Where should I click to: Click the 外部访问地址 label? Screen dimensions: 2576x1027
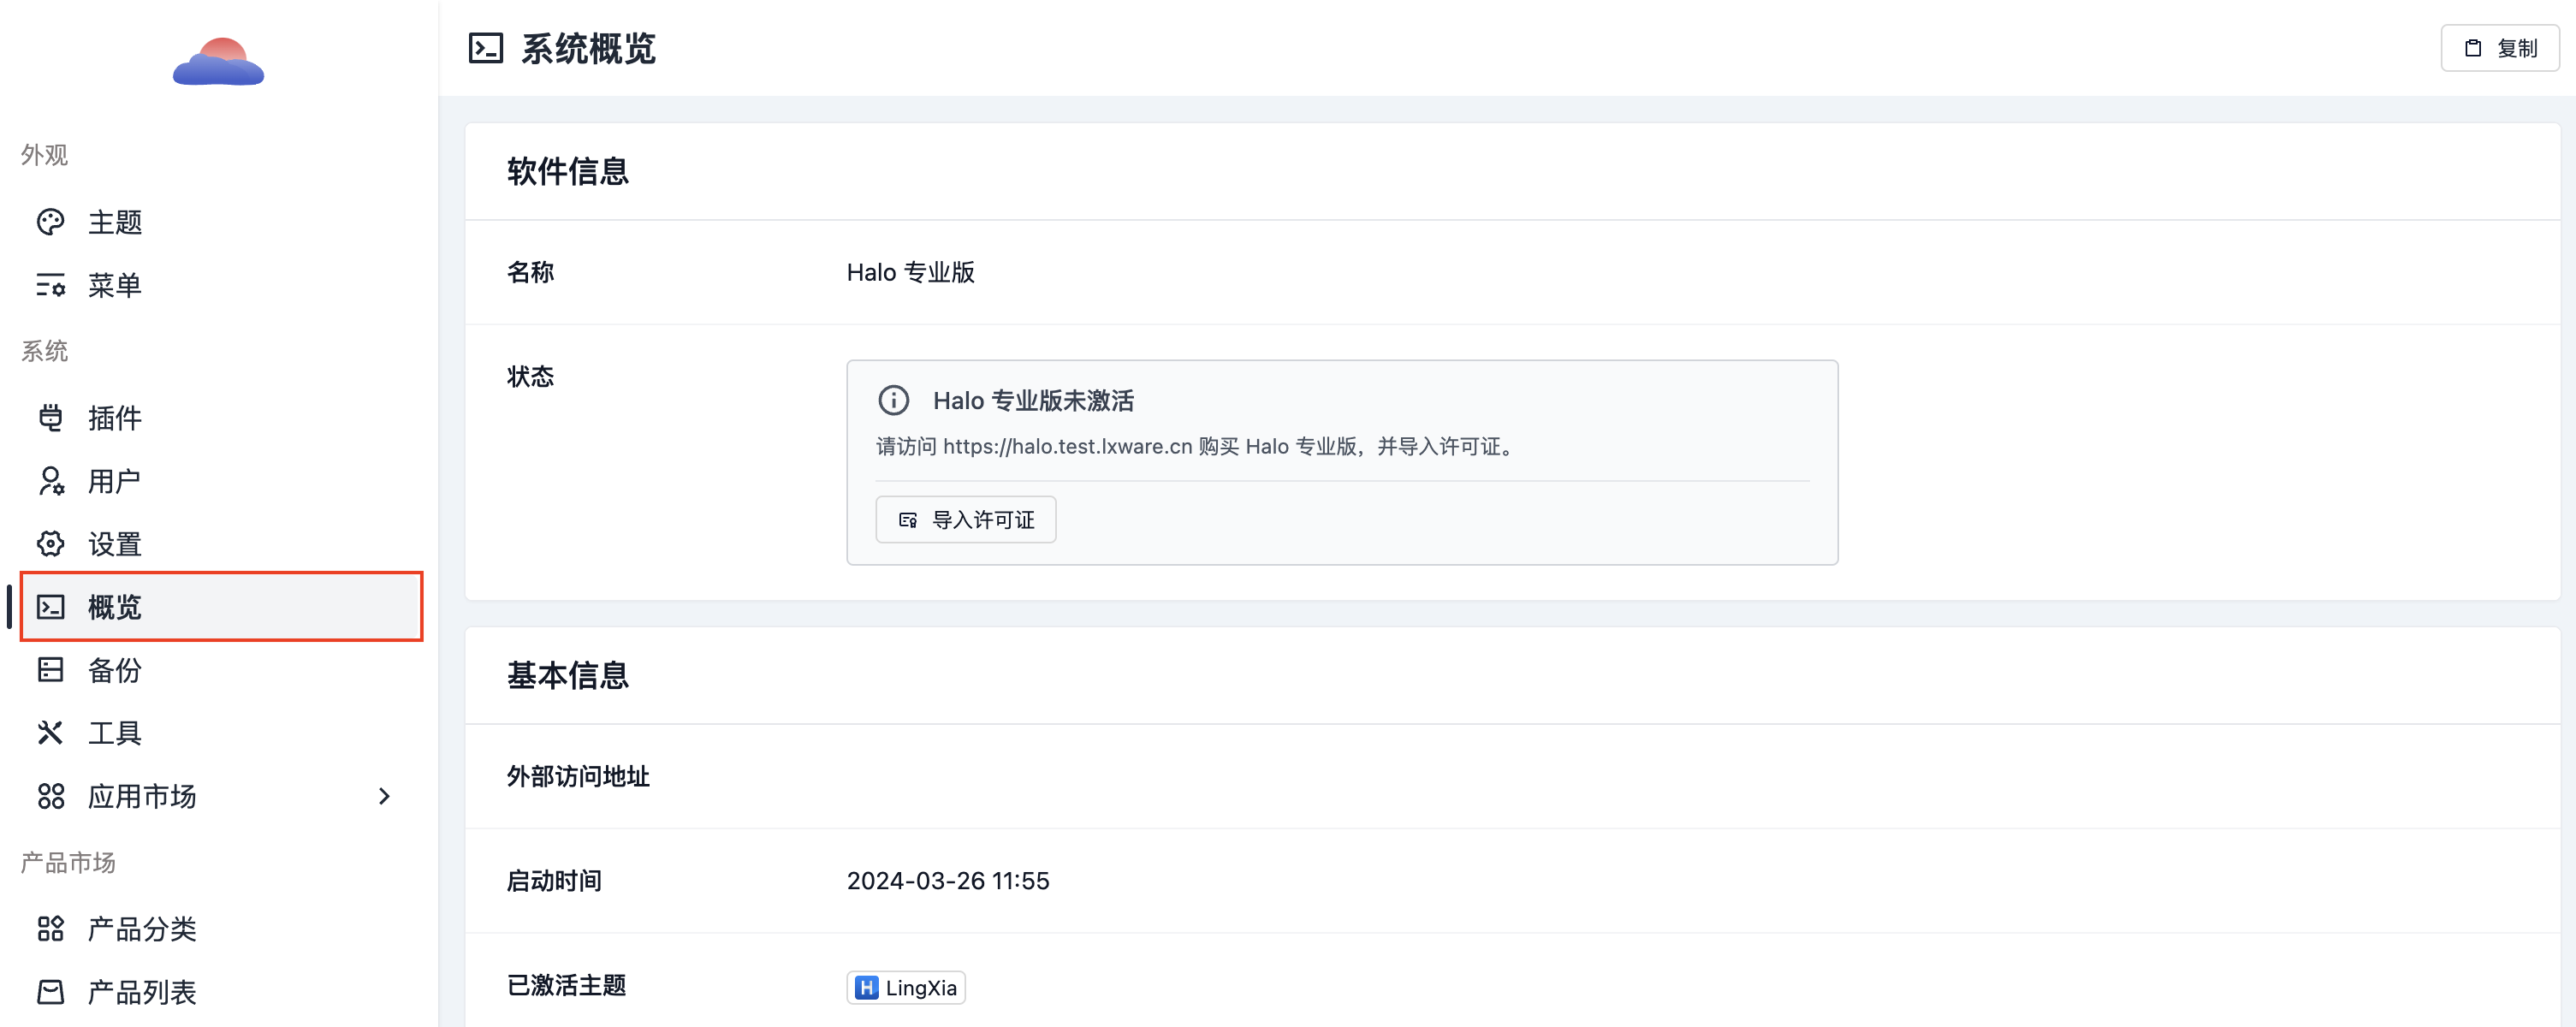click(578, 777)
